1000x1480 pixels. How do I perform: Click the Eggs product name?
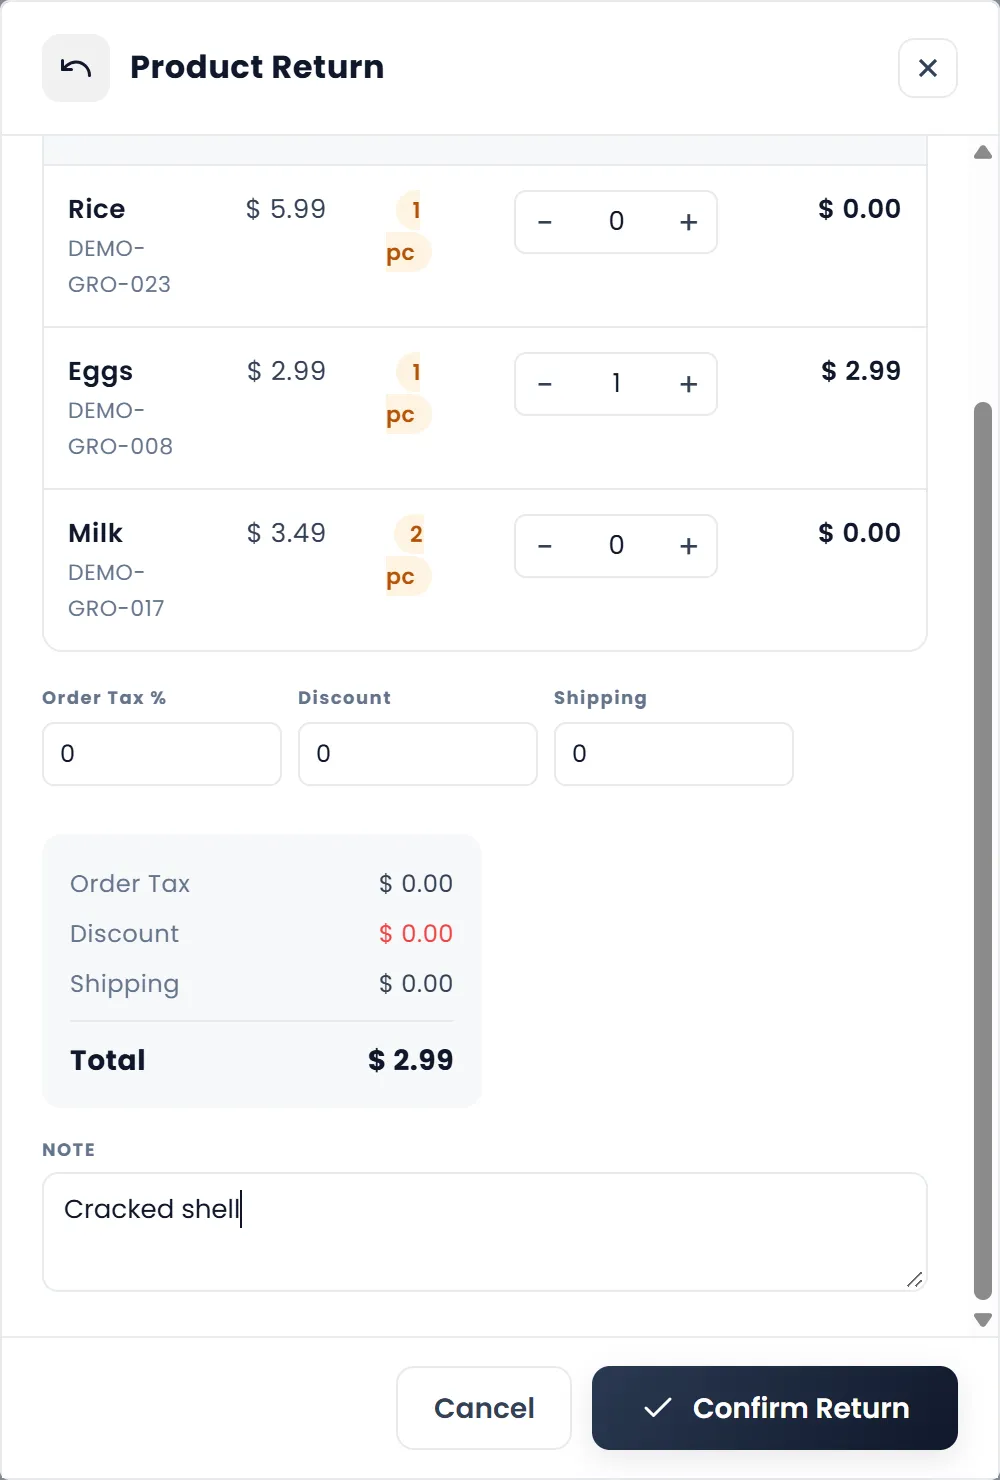click(100, 372)
